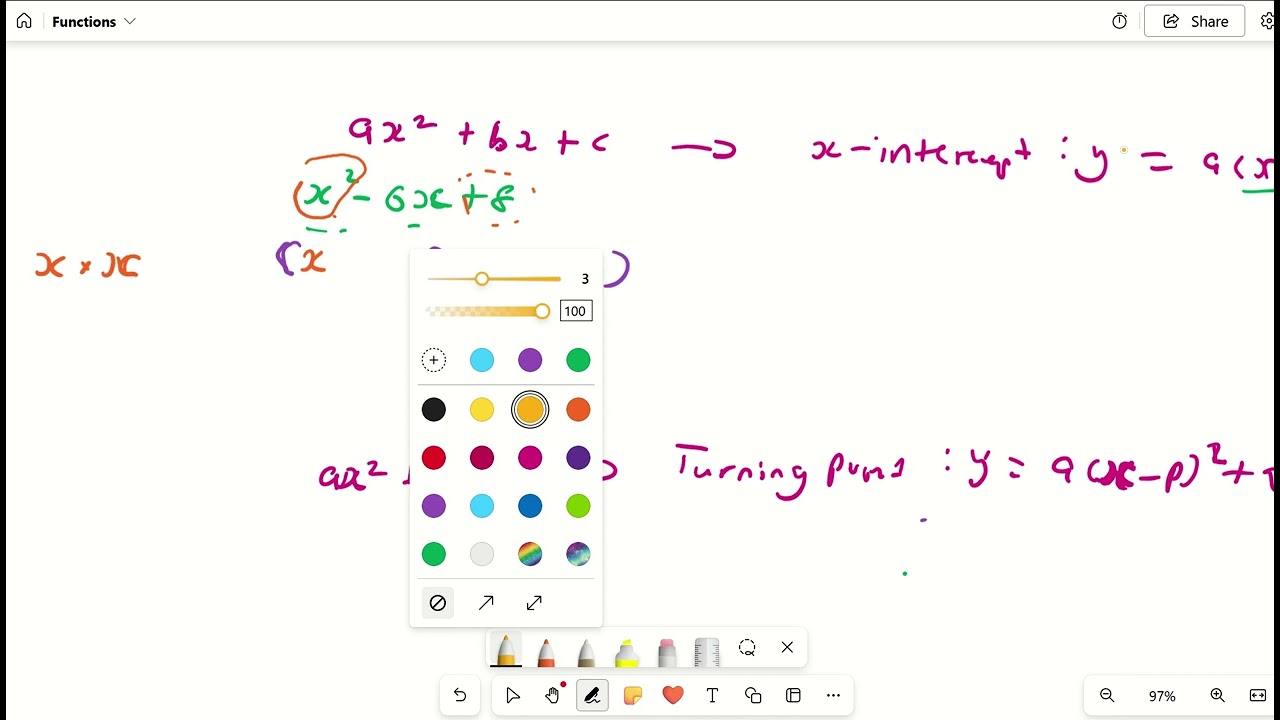Select the no-arrow line option
The height and width of the screenshot is (720, 1280).
(x=438, y=603)
